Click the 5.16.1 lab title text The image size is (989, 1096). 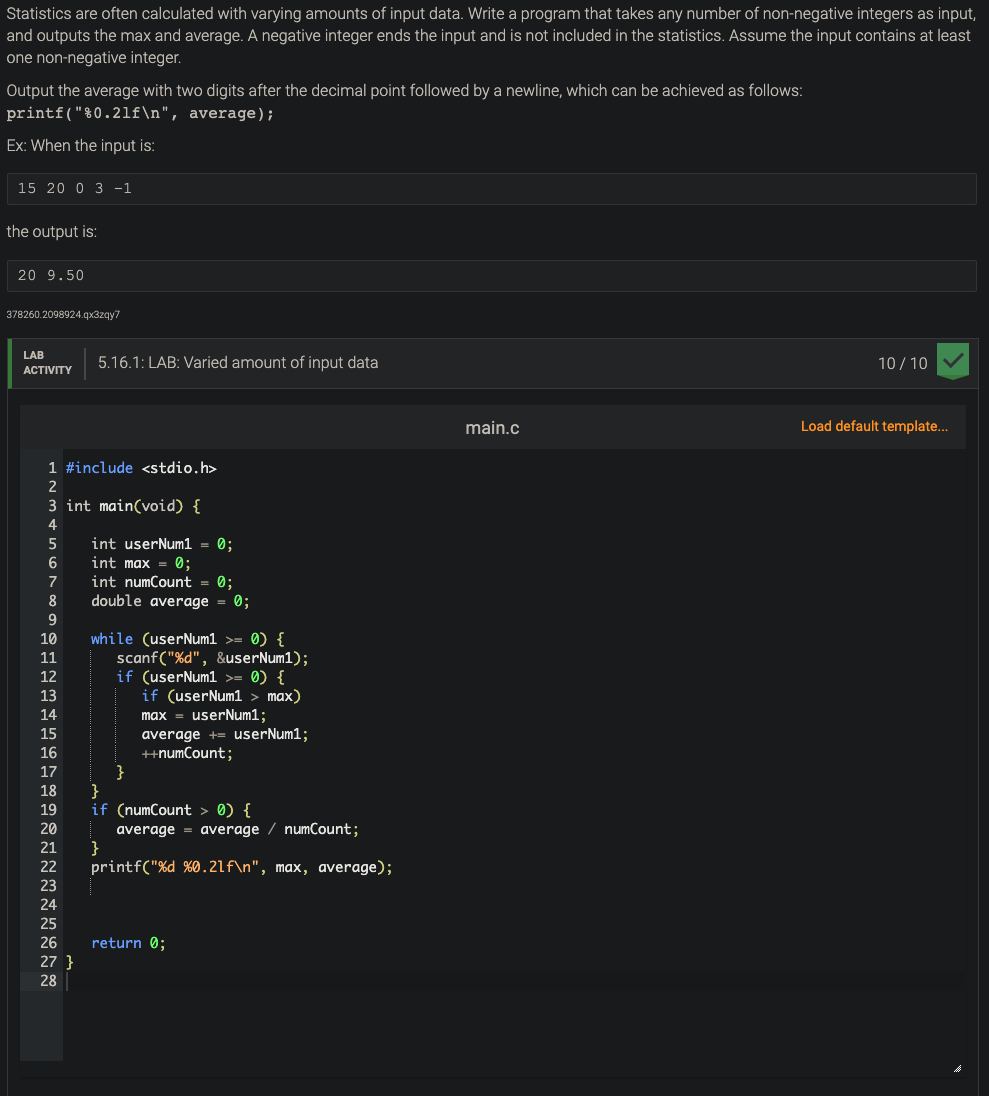[238, 362]
